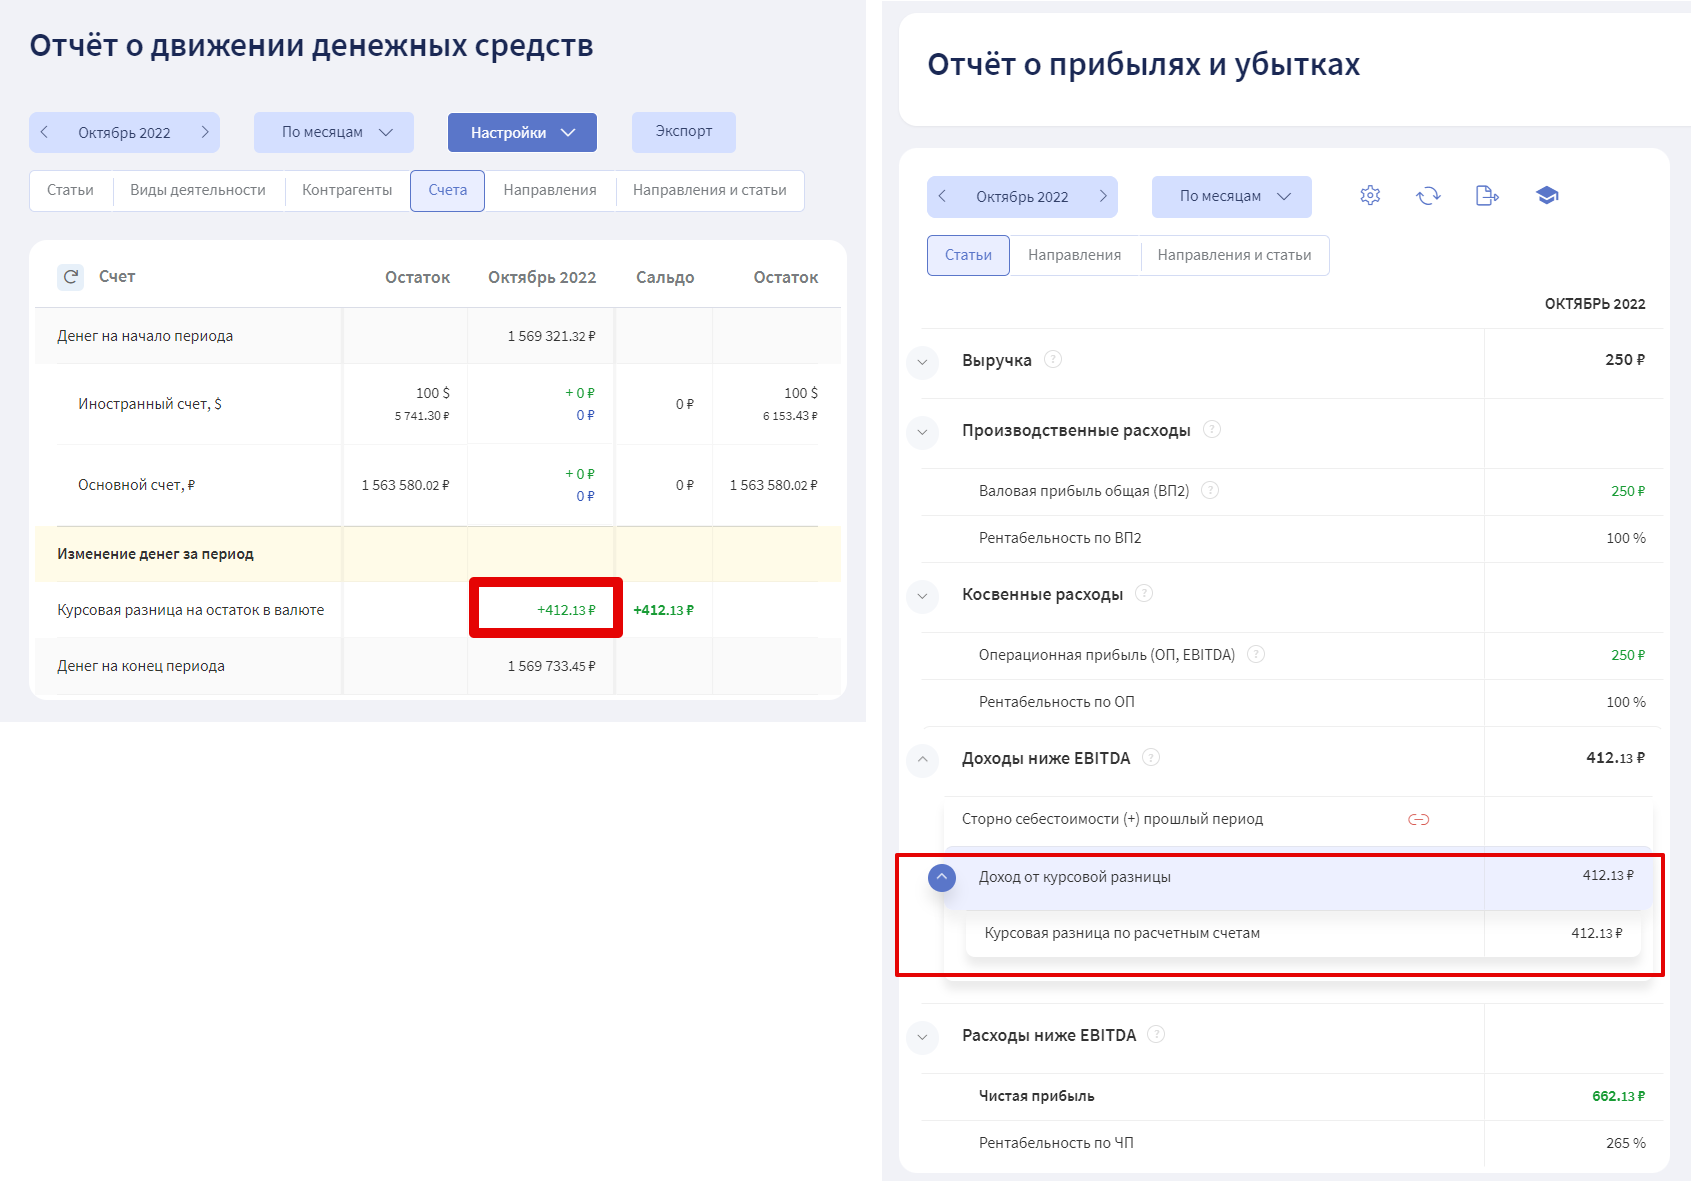Click the Экспорт button
This screenshot has width=1691, height=1181.
coord(684,132)
